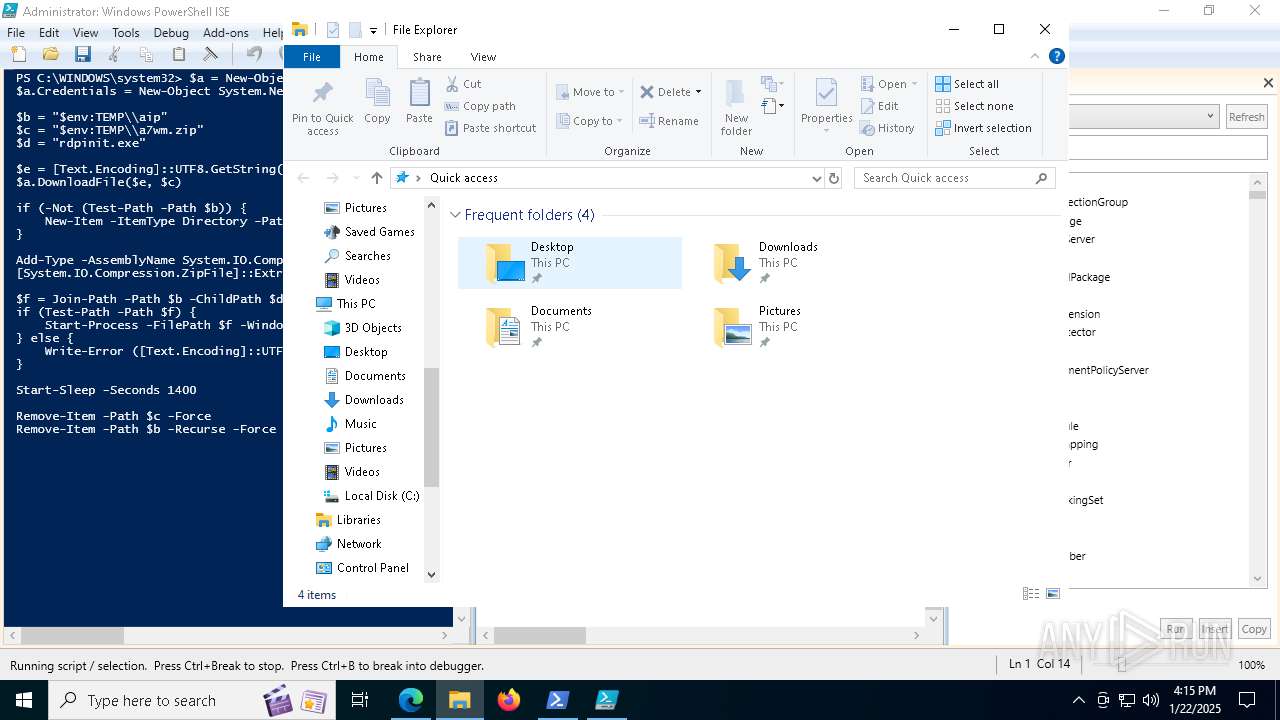Click the PowerShell ISE Open script icon
This screenshot has width=1280, height=720.
tap(50, 54)
